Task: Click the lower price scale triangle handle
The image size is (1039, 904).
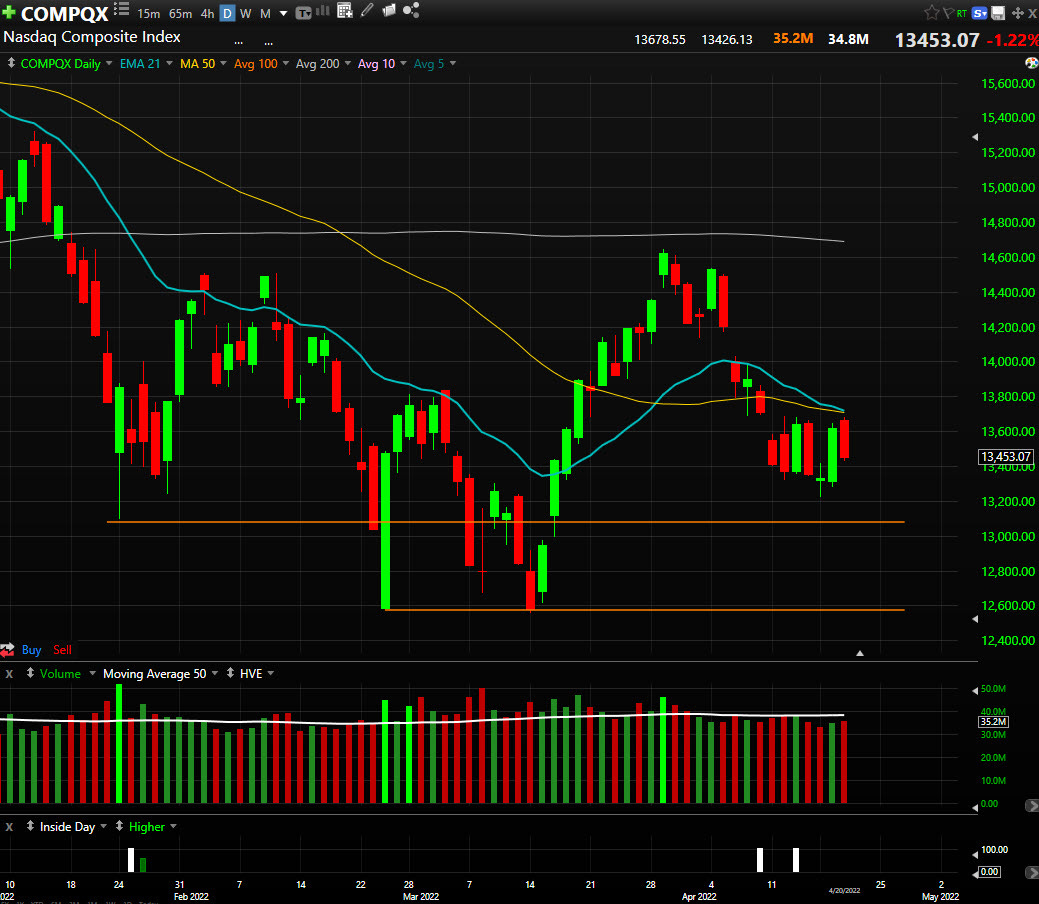Action: pyautogui.click(x=975, y=618)
